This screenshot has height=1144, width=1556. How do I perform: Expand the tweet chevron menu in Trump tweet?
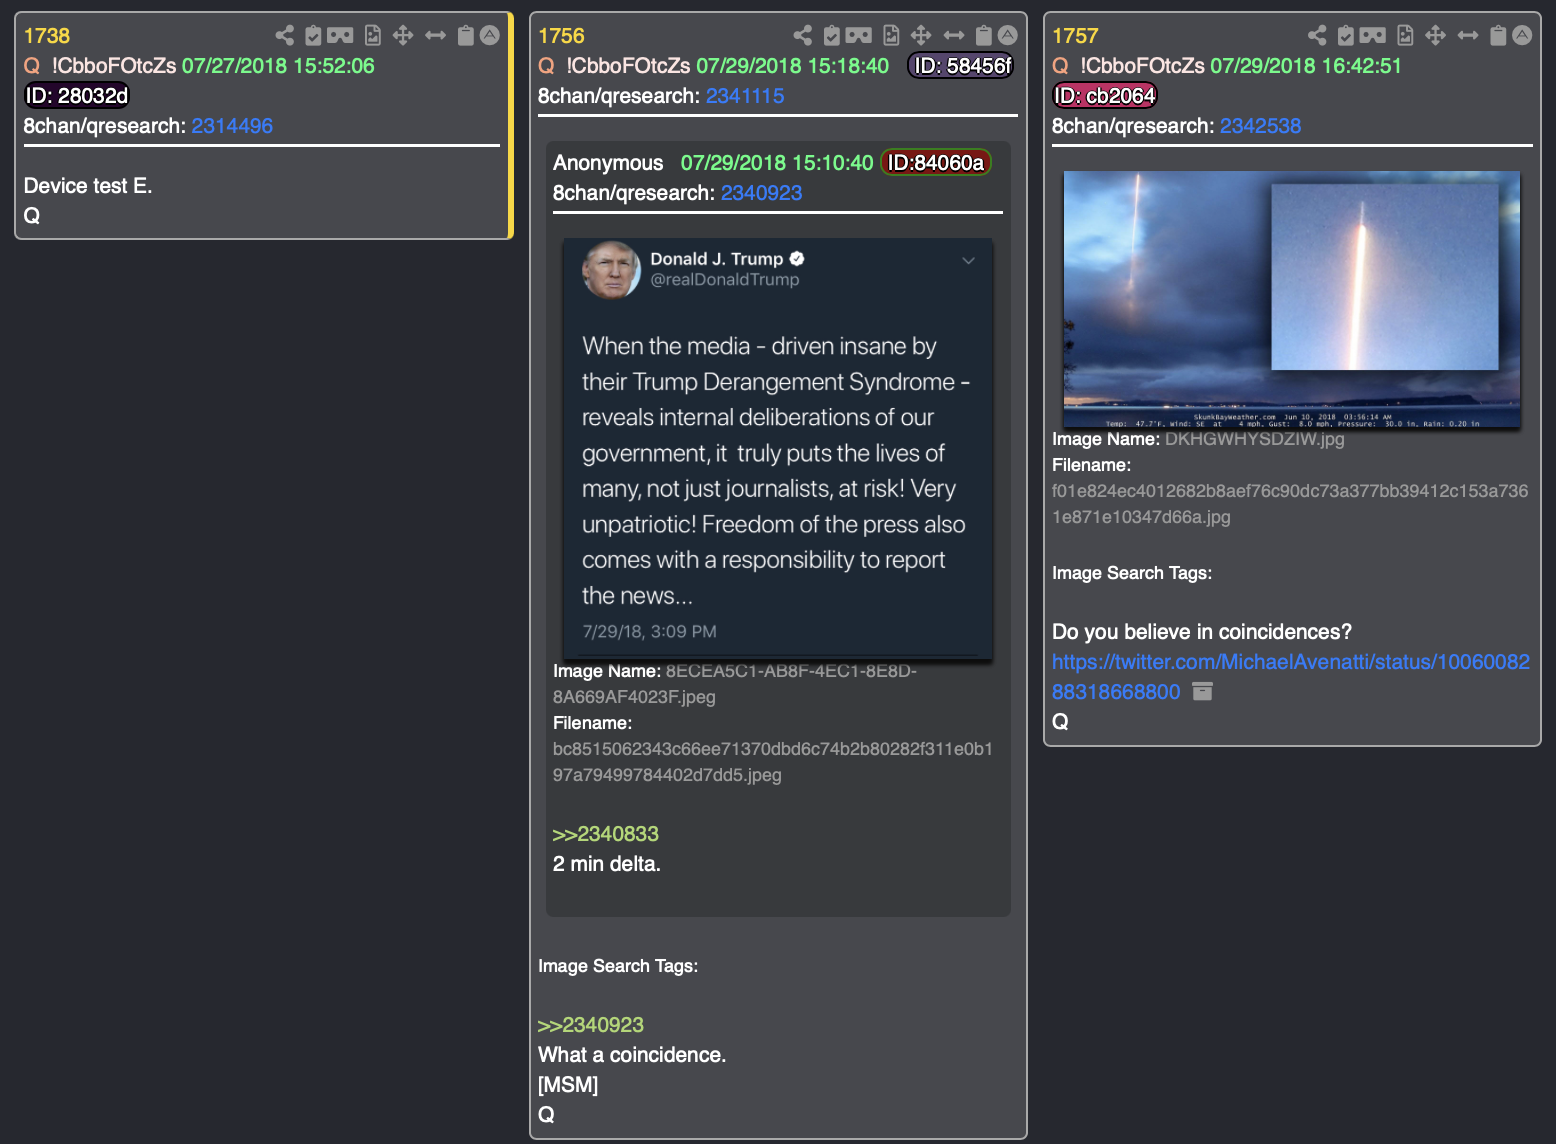(968, 261)
